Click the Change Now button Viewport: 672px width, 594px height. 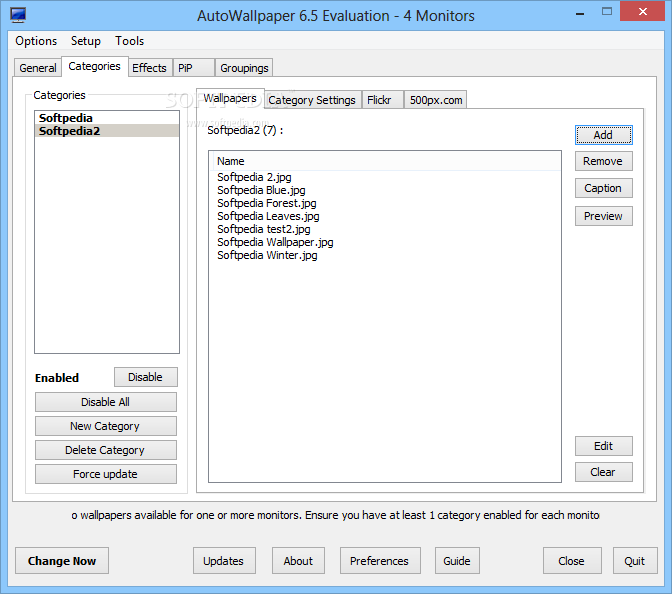(x=62, y=561)
